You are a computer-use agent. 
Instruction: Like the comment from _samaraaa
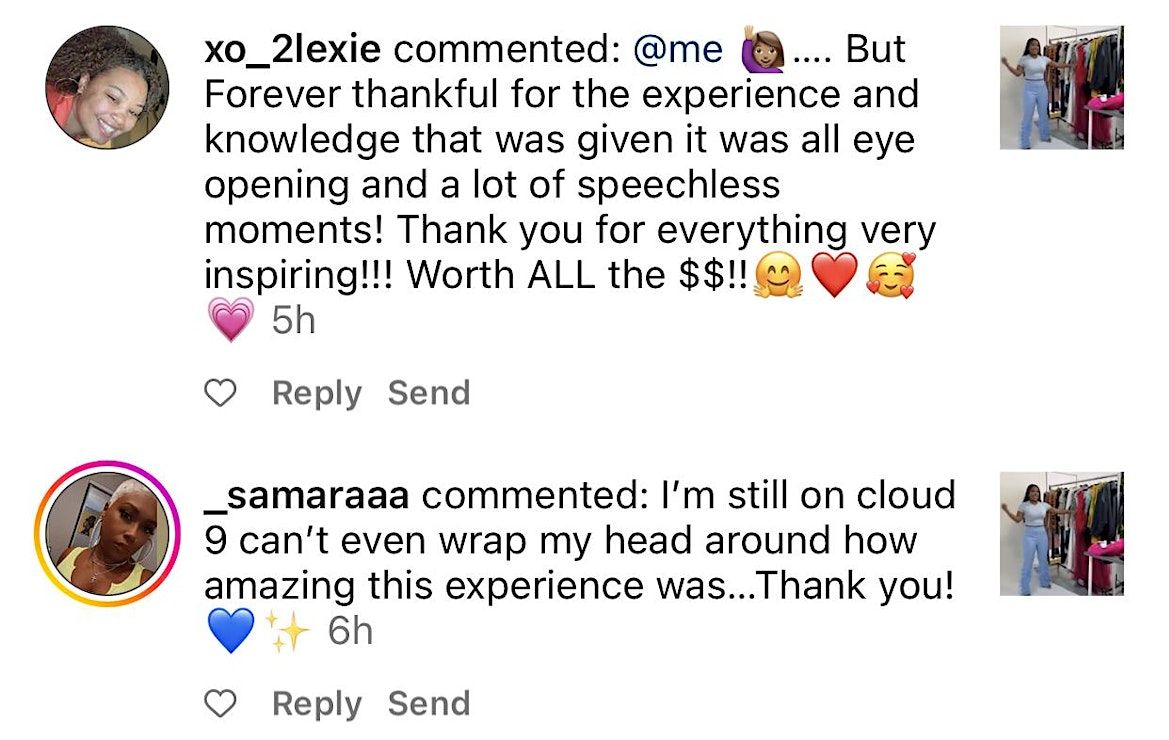pyautogui.click(x=218, y=705)
